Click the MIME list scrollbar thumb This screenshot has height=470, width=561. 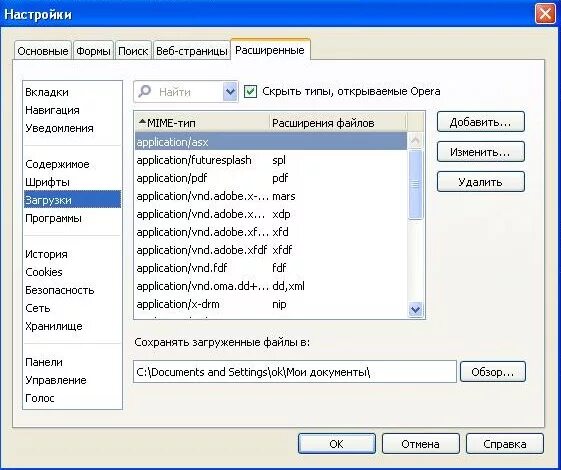(x=415, y=184)
